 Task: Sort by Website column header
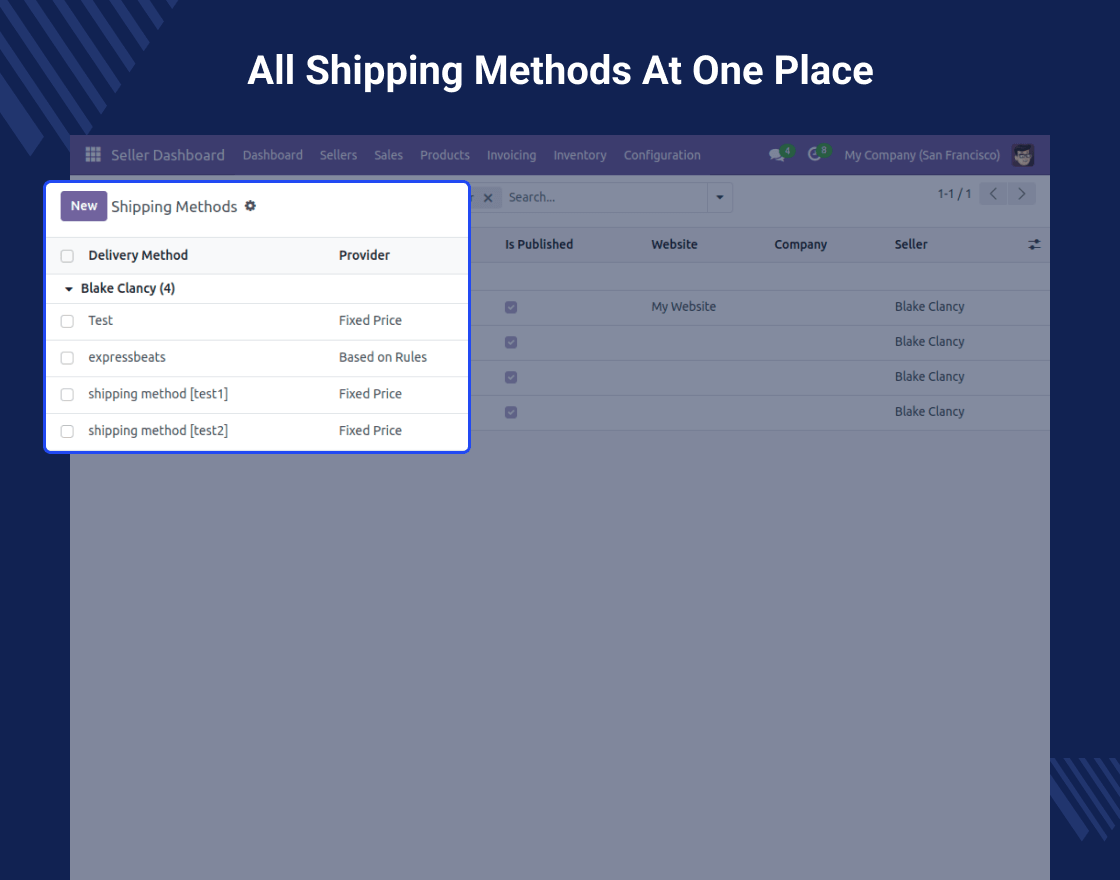pyautogui.click(x=674, y=244)
